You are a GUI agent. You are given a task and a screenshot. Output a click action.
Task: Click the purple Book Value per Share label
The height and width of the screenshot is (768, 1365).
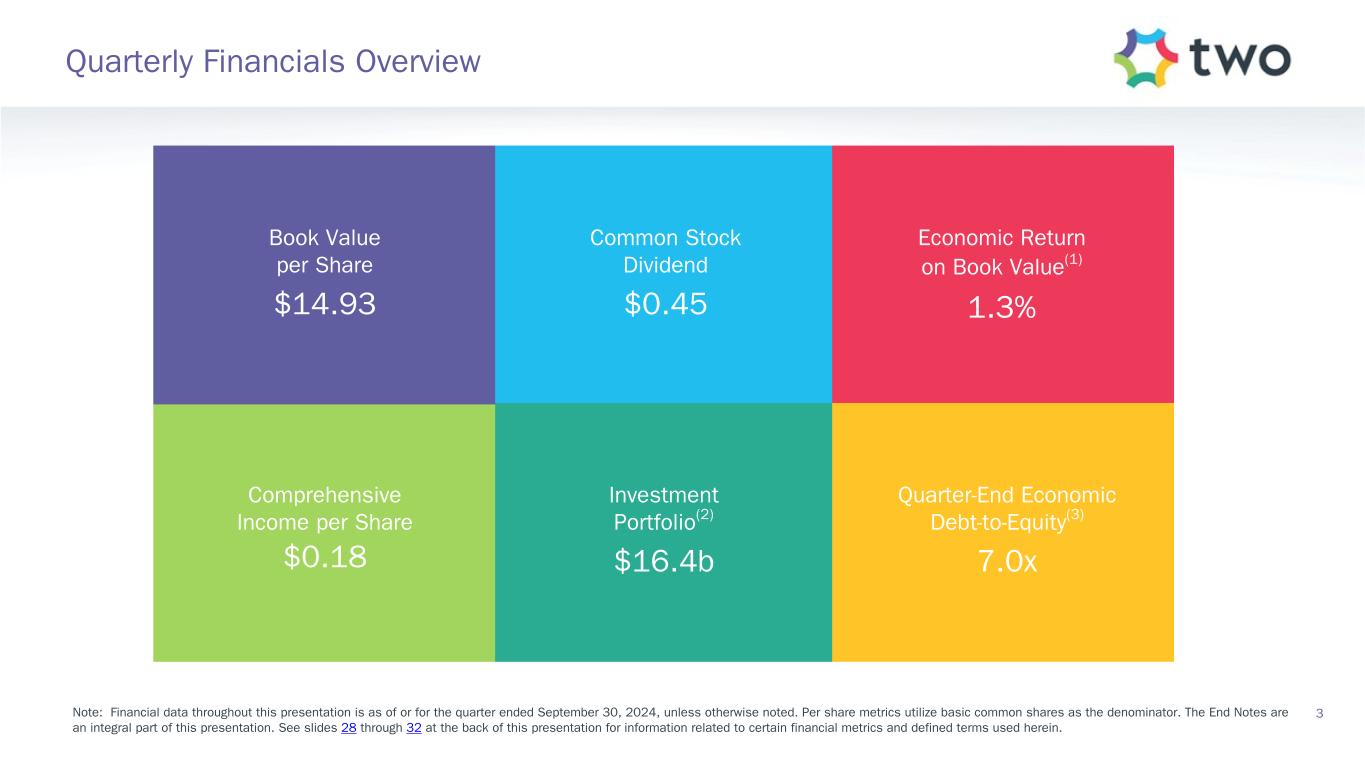pyautogui.click(x=324, y=251)
